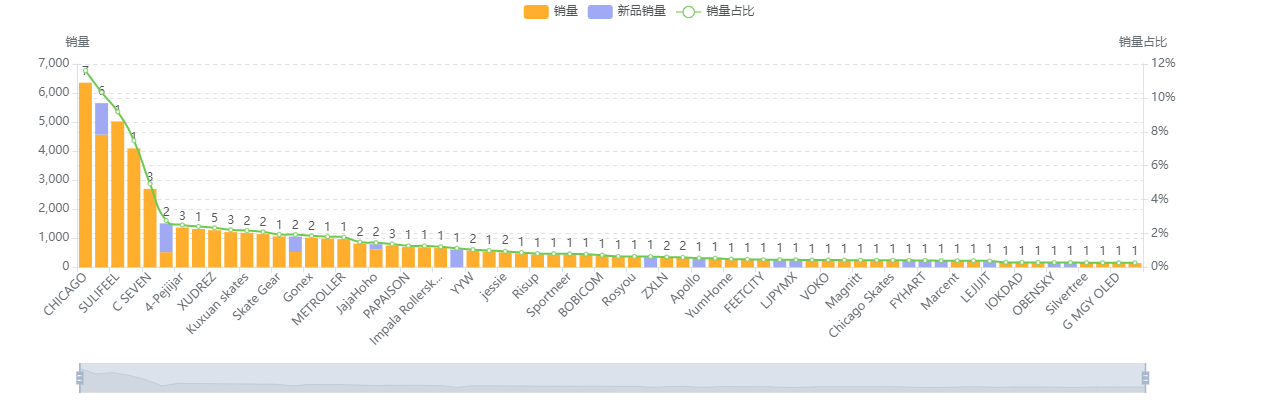Toggle the 新品销量 legend series
1278x400 pixels.
coord(627,12)
